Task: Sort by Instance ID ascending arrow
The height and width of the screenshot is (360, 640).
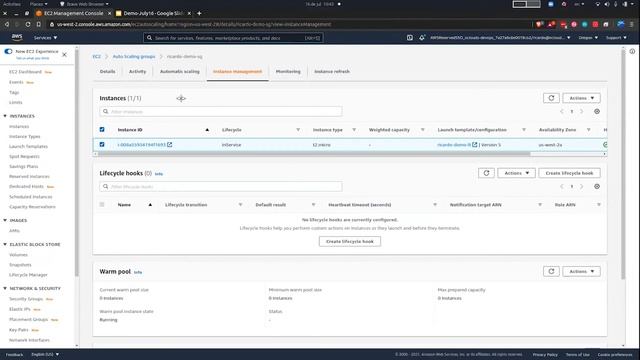Action: pyautogui.click(x=207, y=130)
